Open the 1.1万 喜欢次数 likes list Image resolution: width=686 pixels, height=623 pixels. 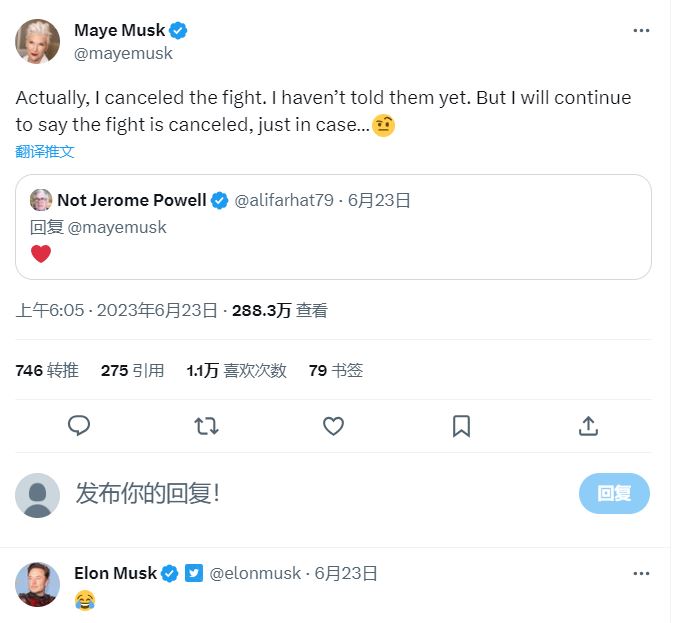point(236,371)
